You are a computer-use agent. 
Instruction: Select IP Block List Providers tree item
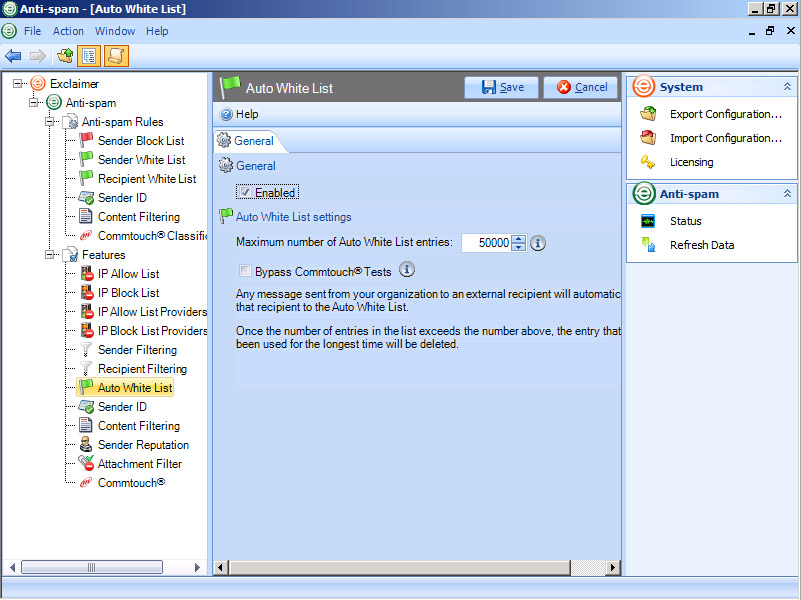coord(152,330)
